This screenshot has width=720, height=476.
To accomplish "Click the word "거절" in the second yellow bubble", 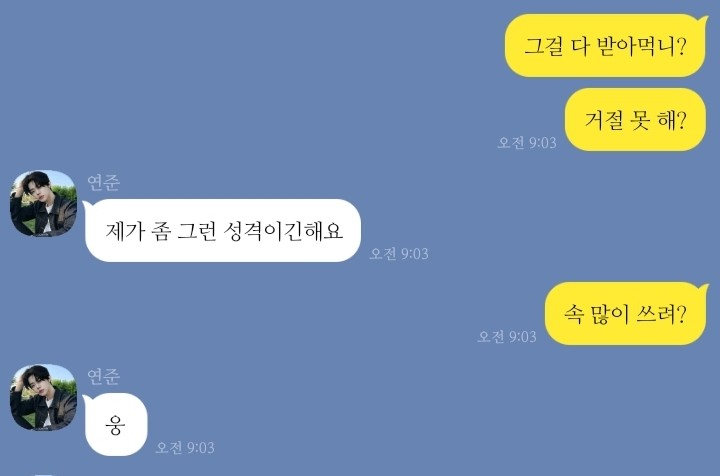I will coord(603,120).
